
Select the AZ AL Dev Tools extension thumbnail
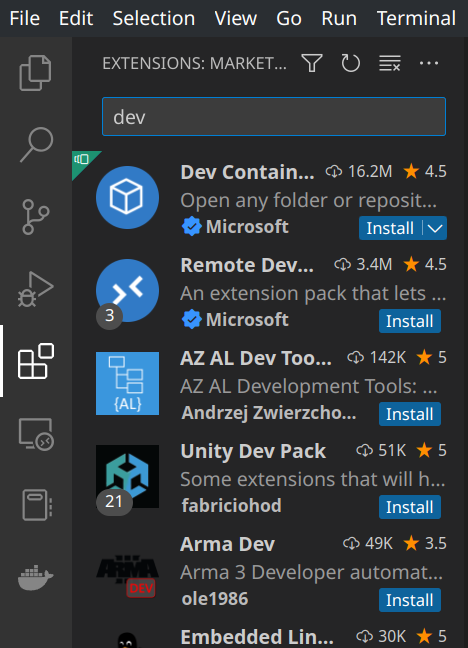click(127, 384)
